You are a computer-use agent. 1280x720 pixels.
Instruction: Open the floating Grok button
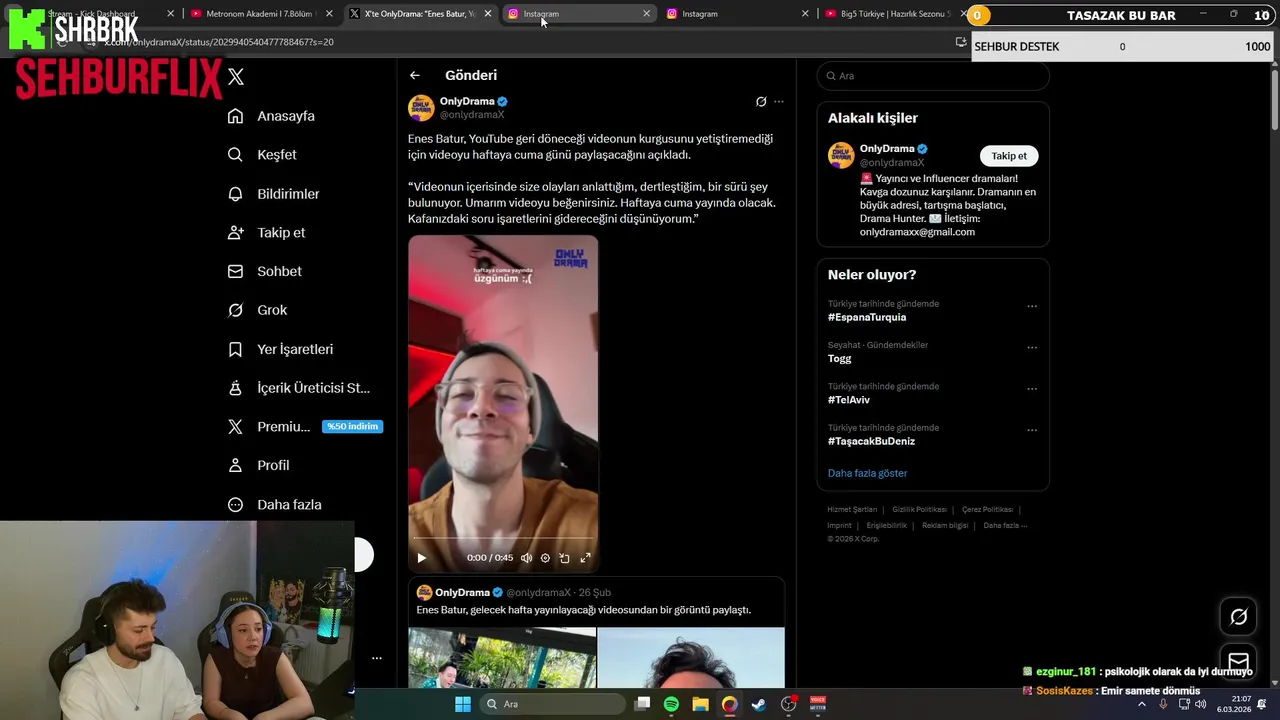pos(1238,617)
